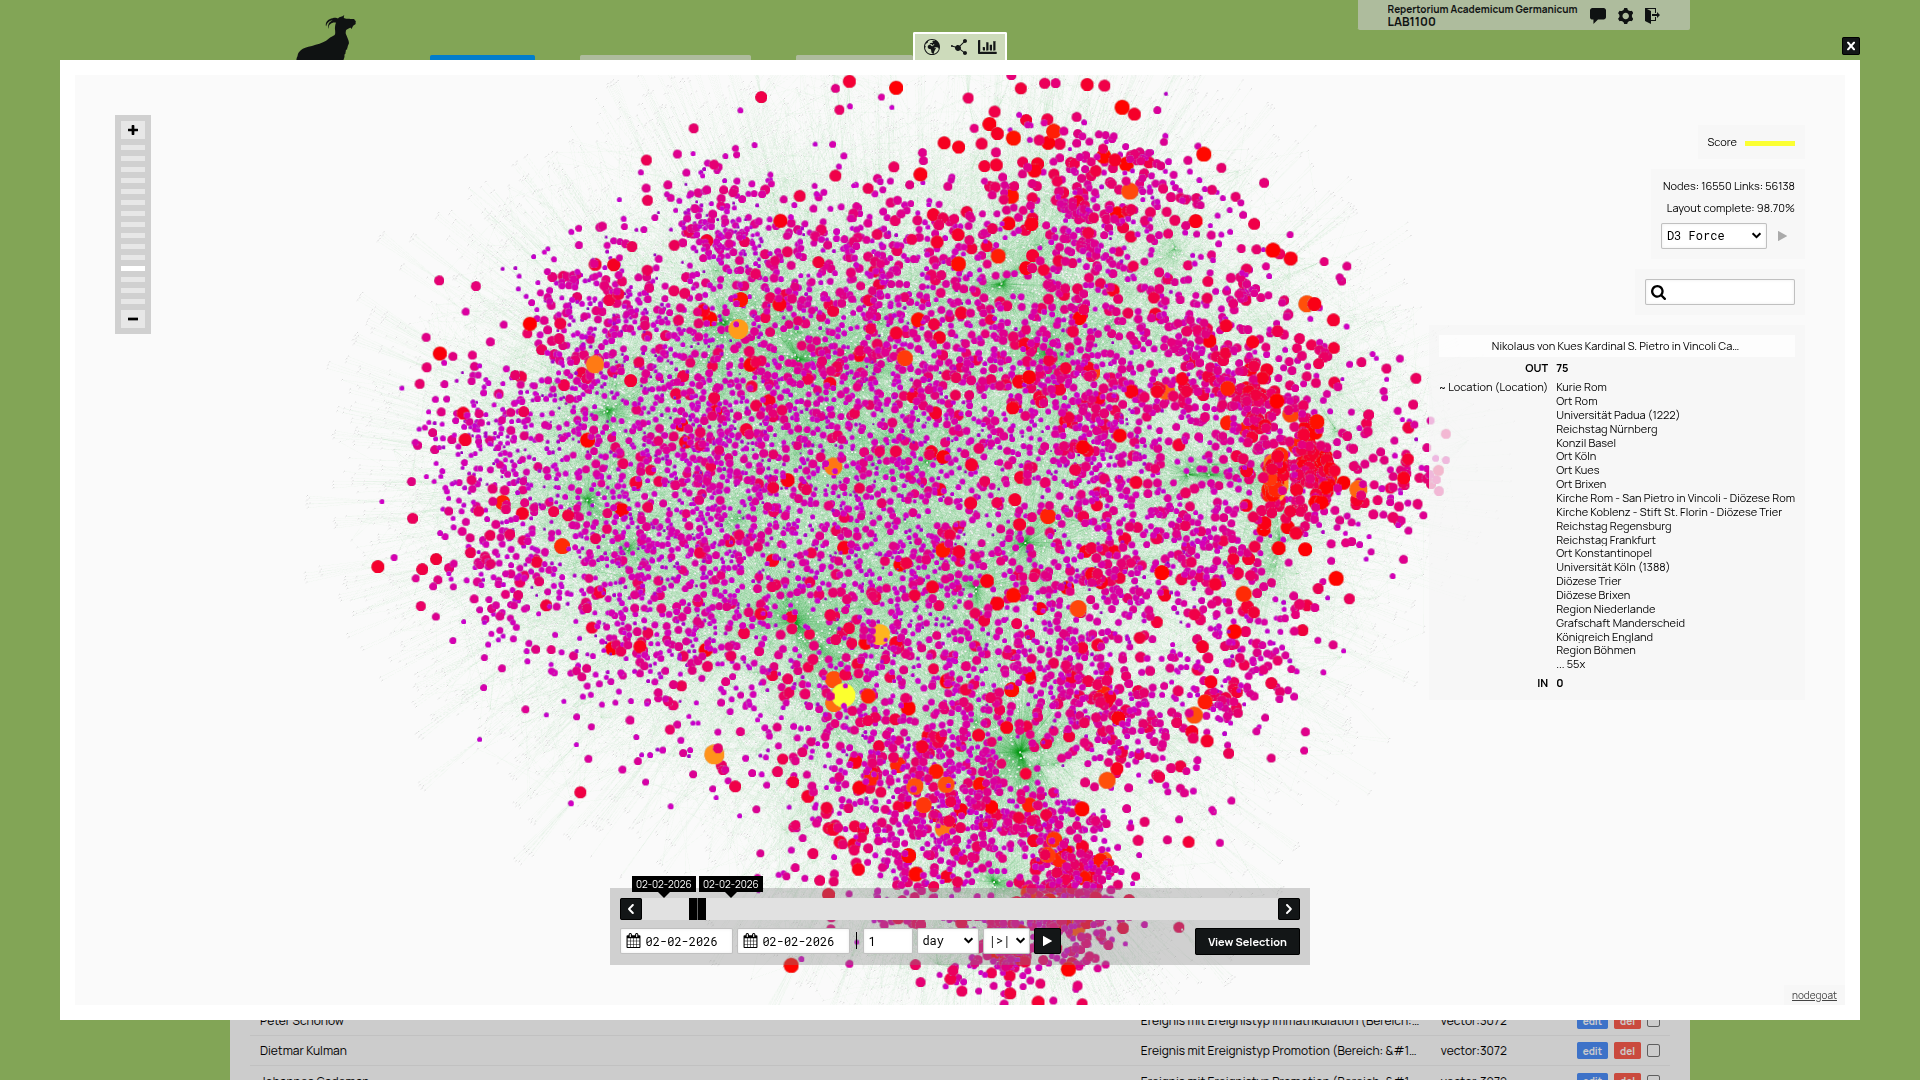
Task: Open the |>| playback mode dropdown
Action: 1006,941
